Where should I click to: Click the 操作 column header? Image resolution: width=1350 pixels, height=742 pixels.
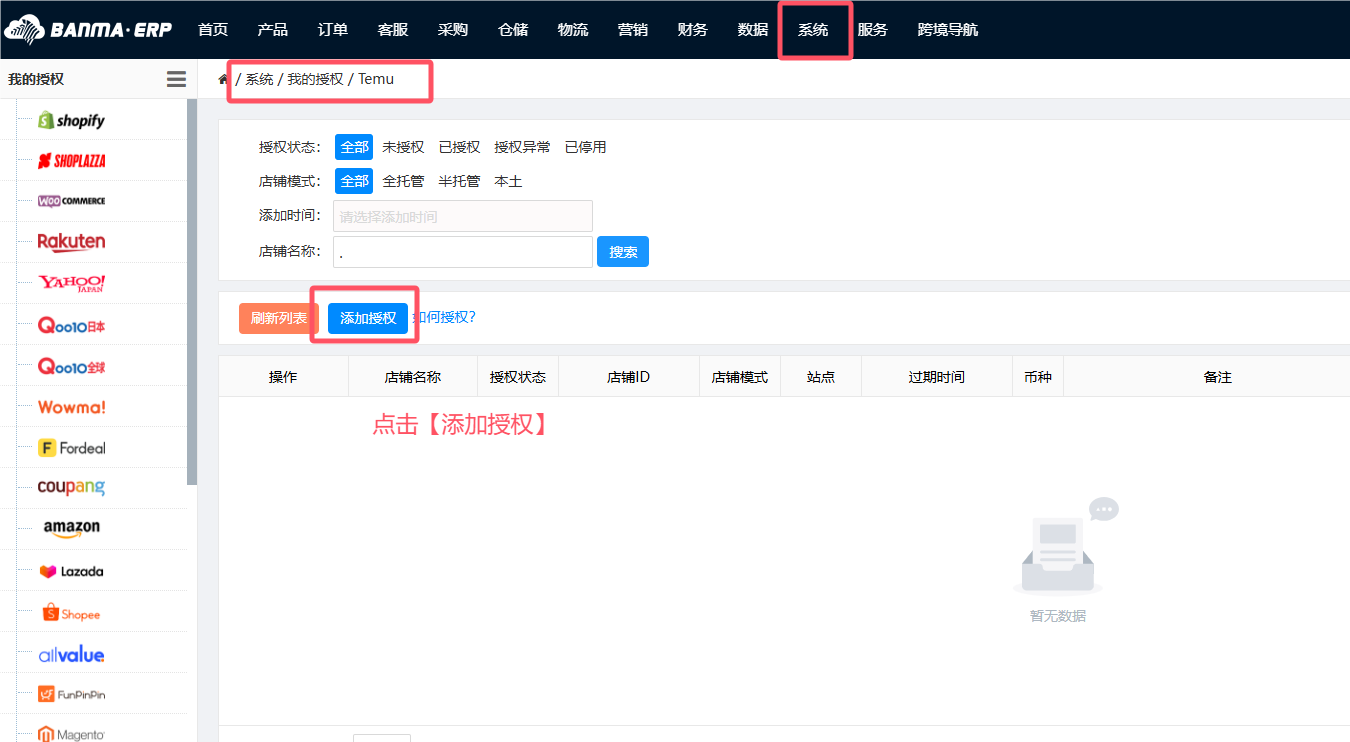point(283,377)
